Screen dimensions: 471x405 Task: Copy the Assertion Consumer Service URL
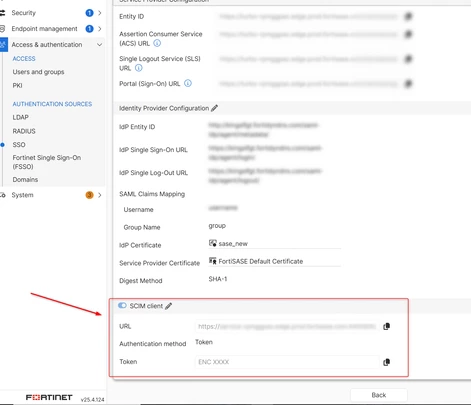point(408,34)
